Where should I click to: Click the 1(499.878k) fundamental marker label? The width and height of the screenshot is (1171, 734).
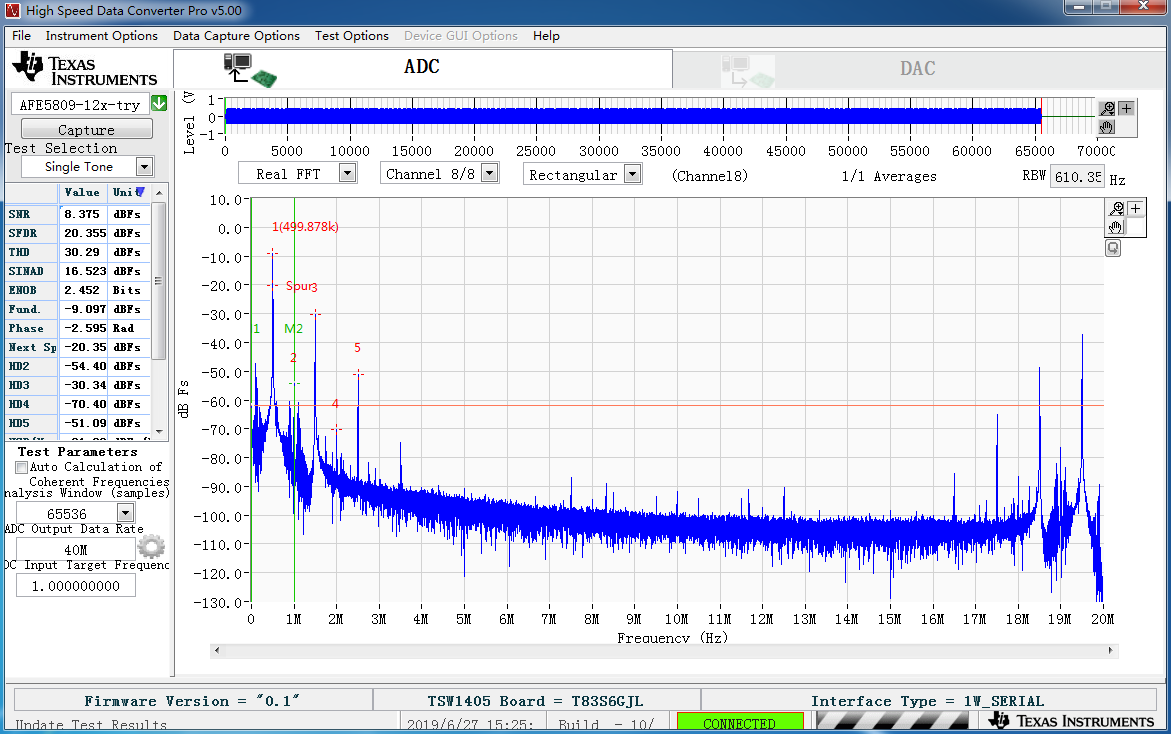[305, 227]
